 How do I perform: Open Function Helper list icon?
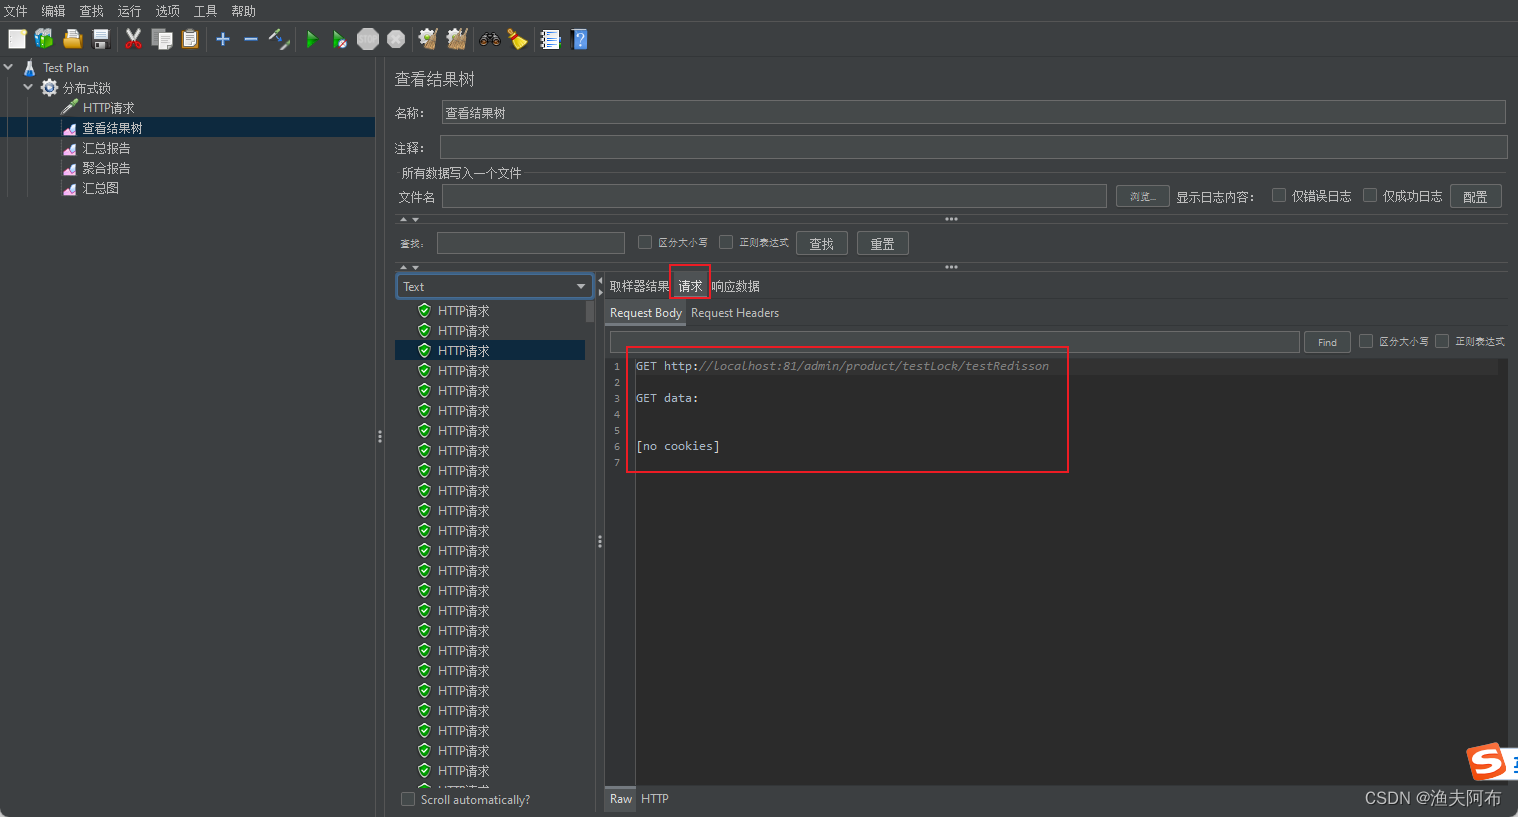pos(550,39)
